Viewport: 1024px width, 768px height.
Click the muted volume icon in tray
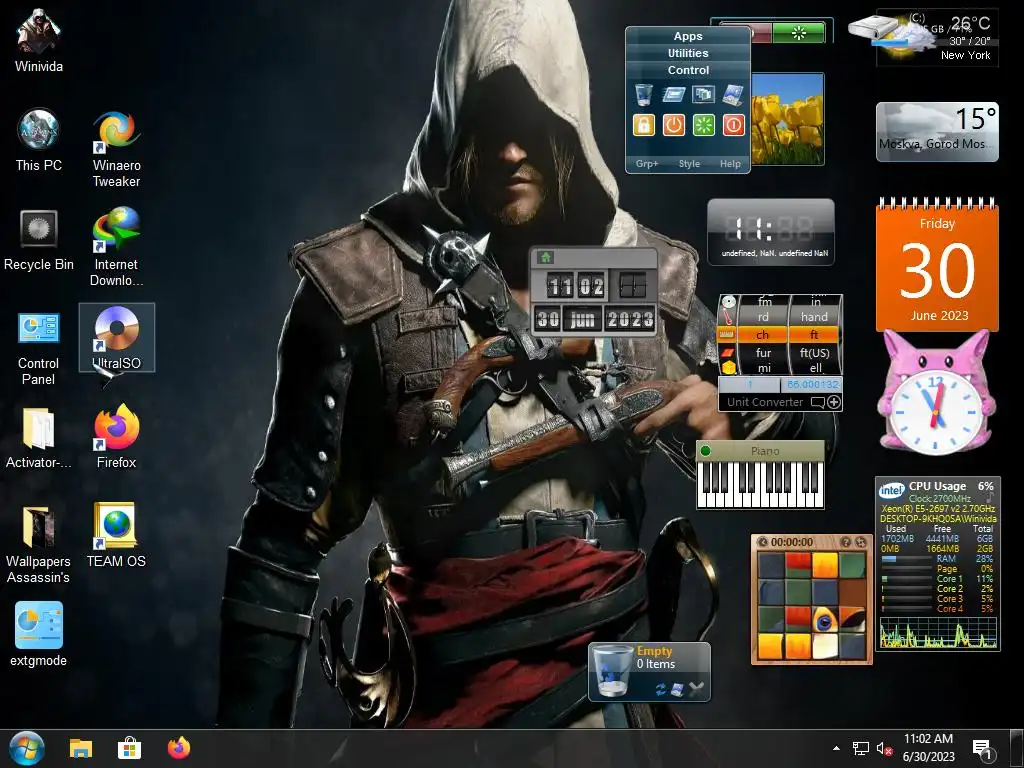(x=884, y=748)
